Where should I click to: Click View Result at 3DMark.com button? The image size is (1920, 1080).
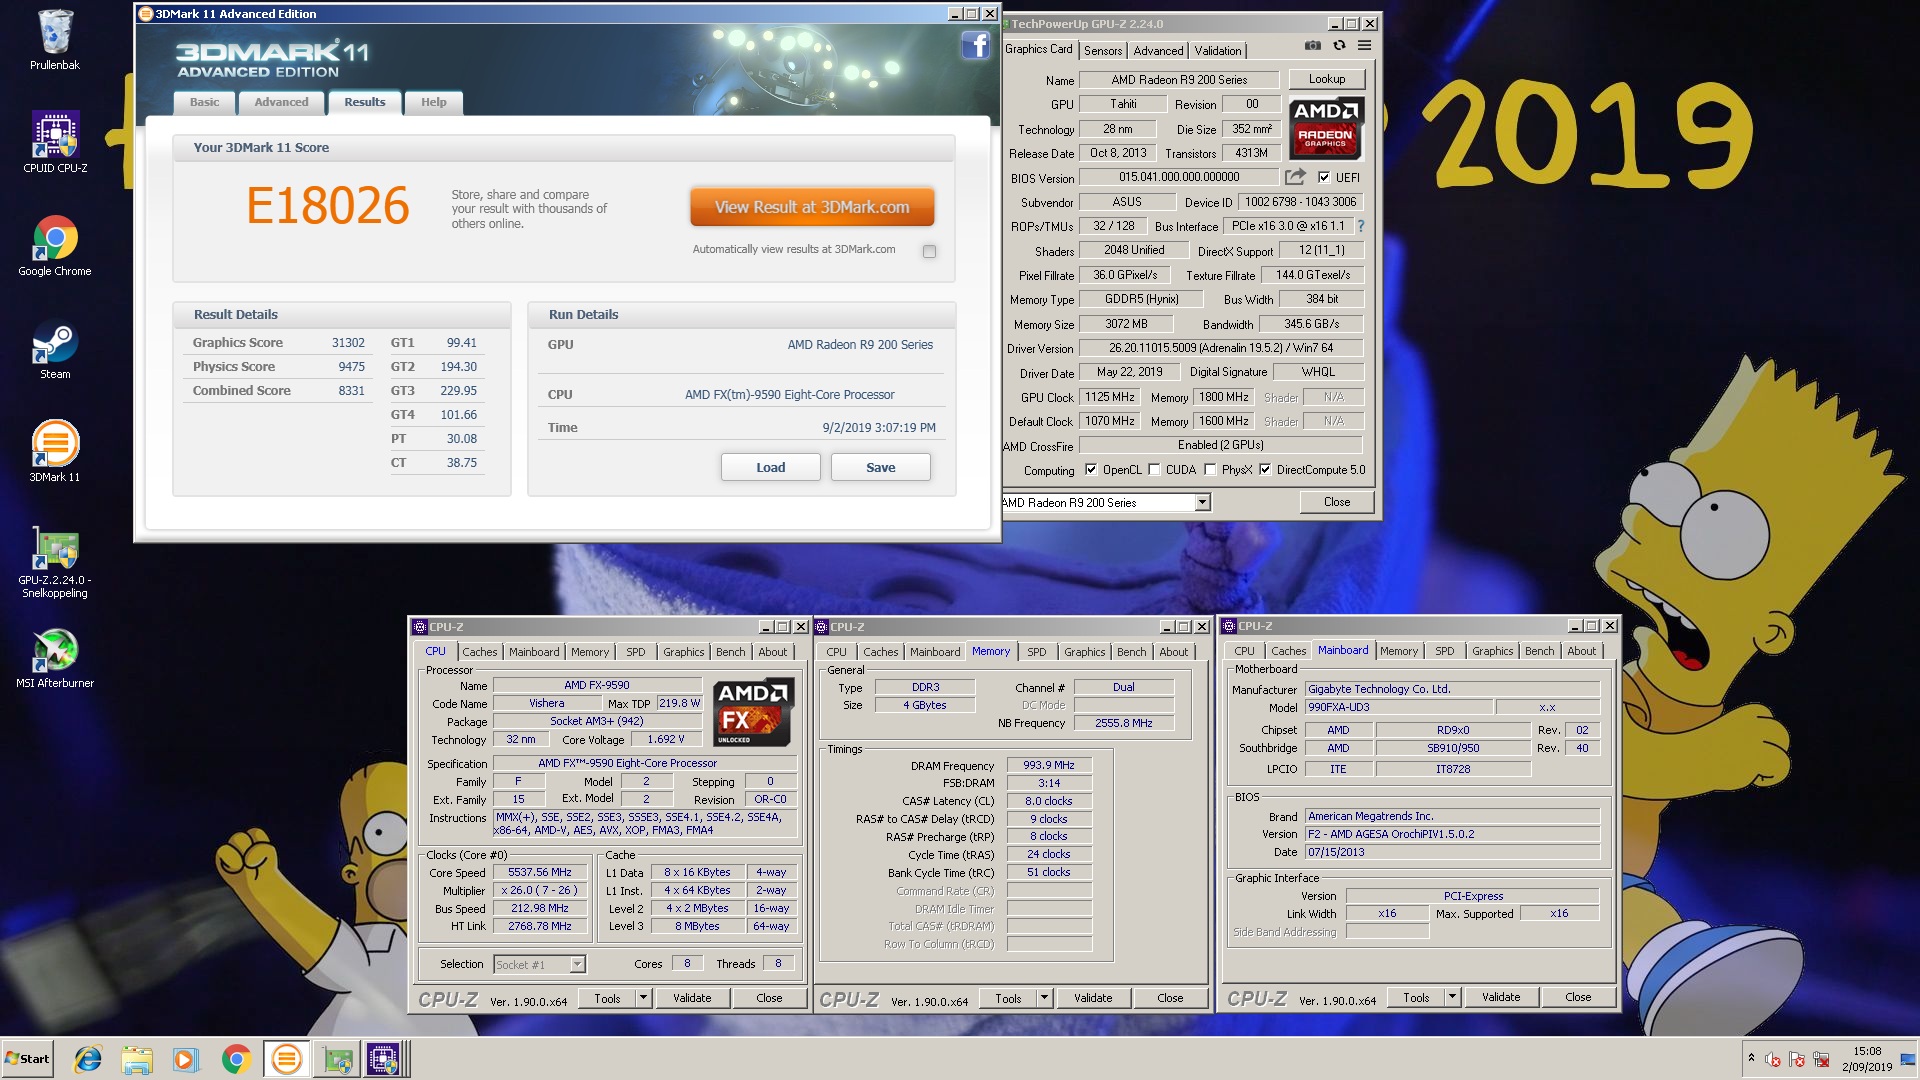coord(812,207)
